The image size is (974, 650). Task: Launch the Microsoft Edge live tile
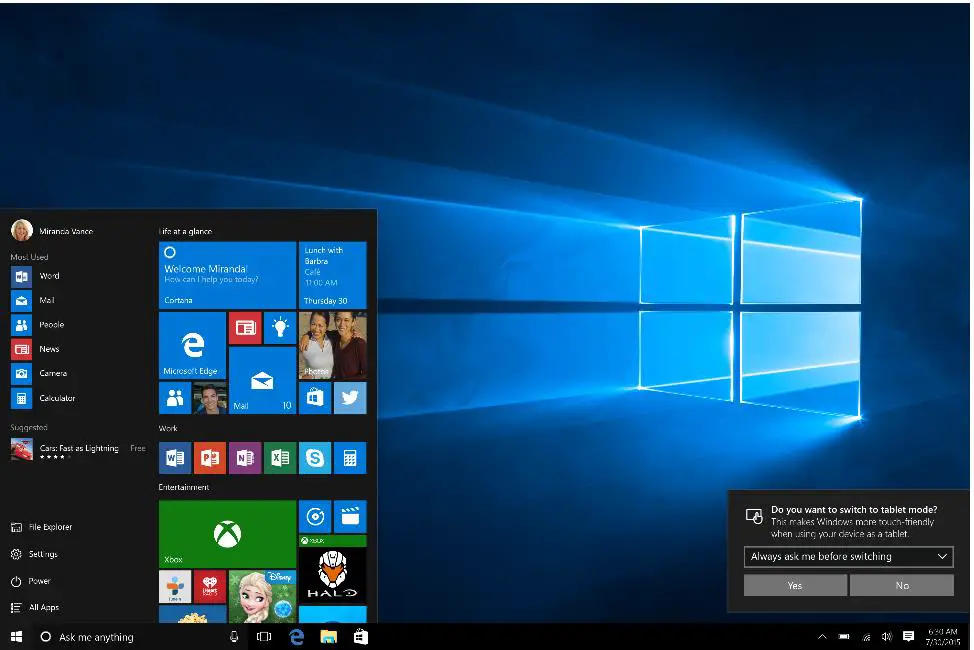pyautogui.click(x=192, y=345)
